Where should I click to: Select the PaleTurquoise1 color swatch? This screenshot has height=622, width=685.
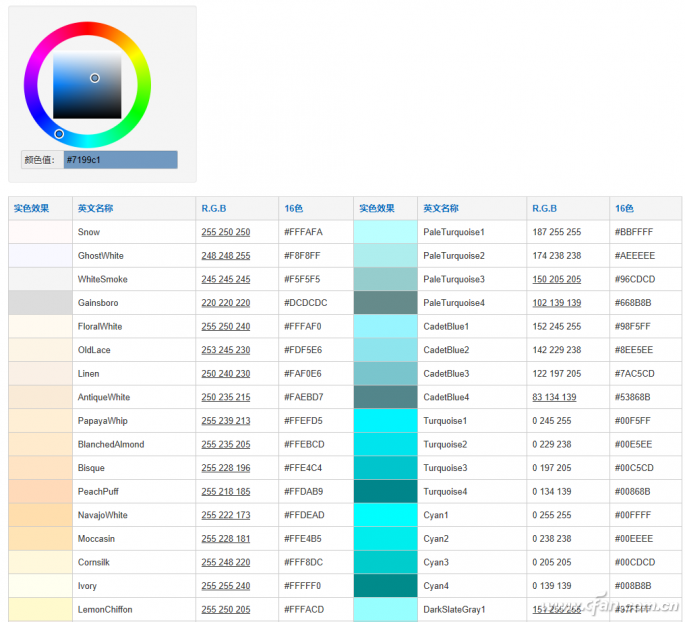coord(385,232)
